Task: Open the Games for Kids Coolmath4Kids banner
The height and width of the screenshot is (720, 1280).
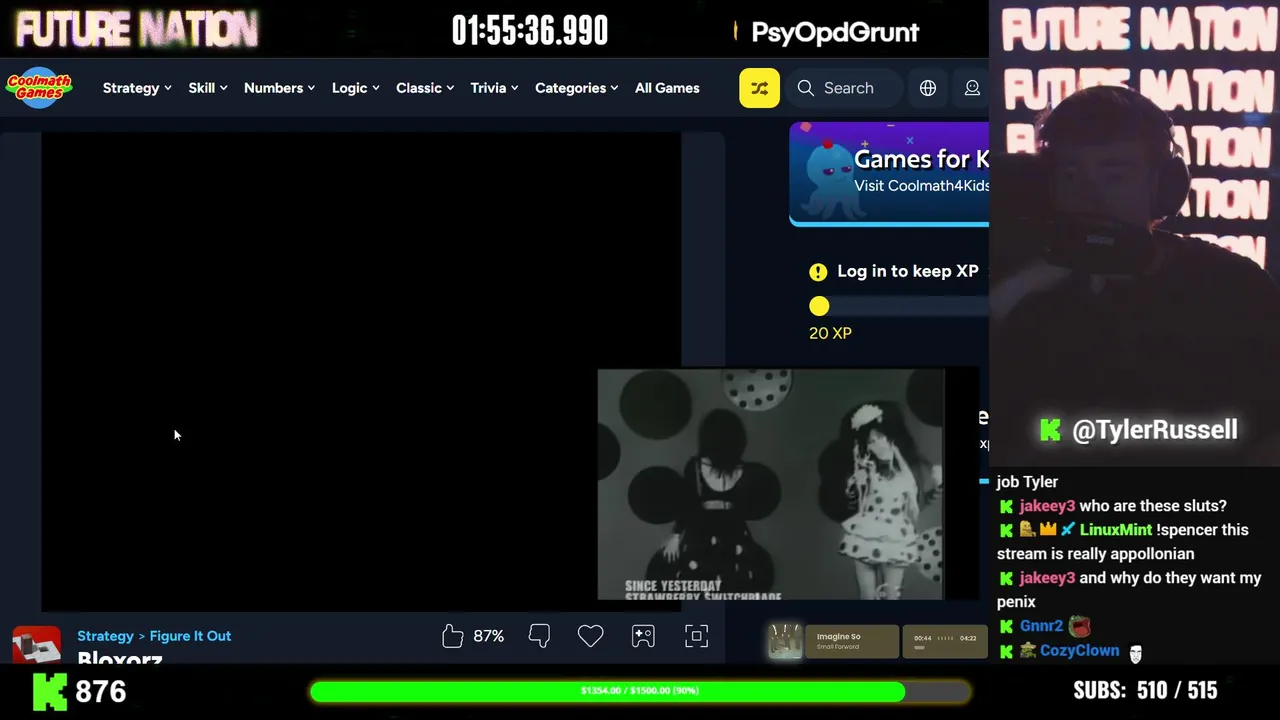Action: pos(889,174)
